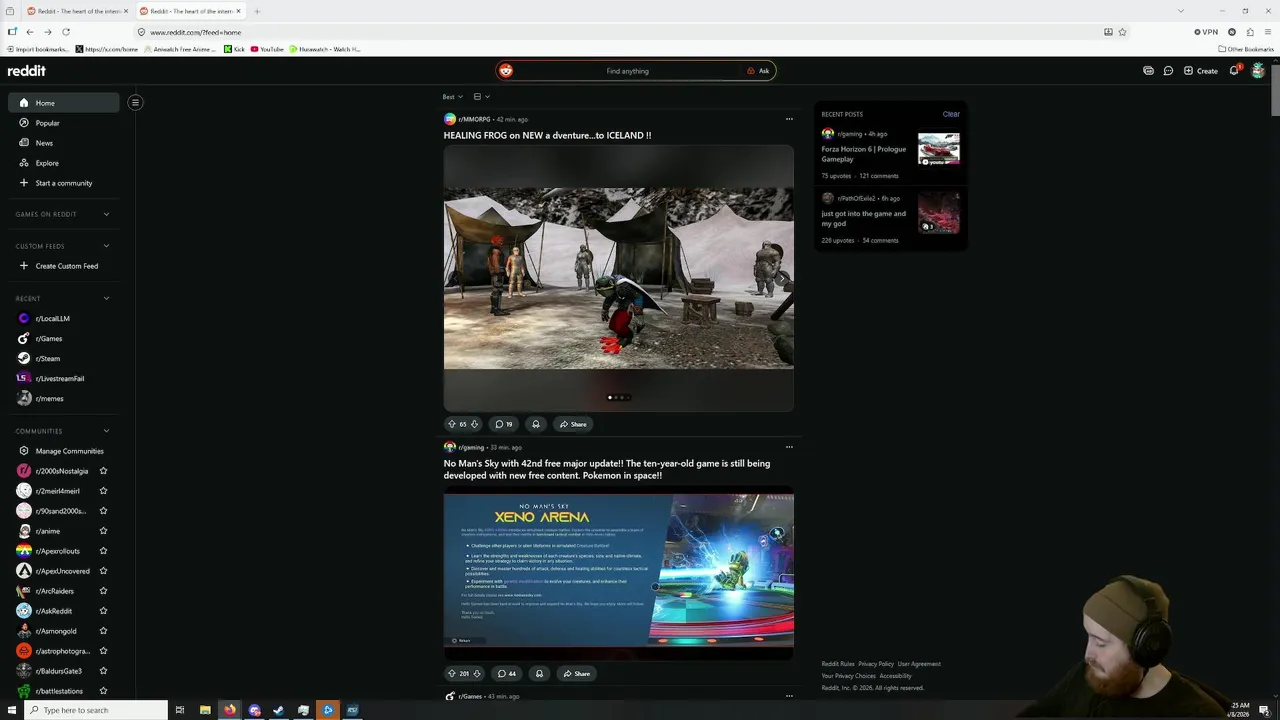Share the HEALING FROG post
This screenshot has height=720, width=1280.
click(574, 424)
